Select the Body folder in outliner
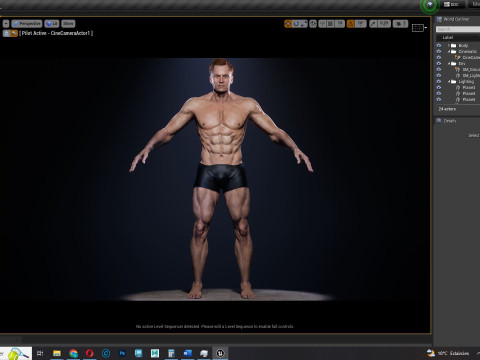The height and width of the screenshot is (360, 480). click(x=463, y=45)
